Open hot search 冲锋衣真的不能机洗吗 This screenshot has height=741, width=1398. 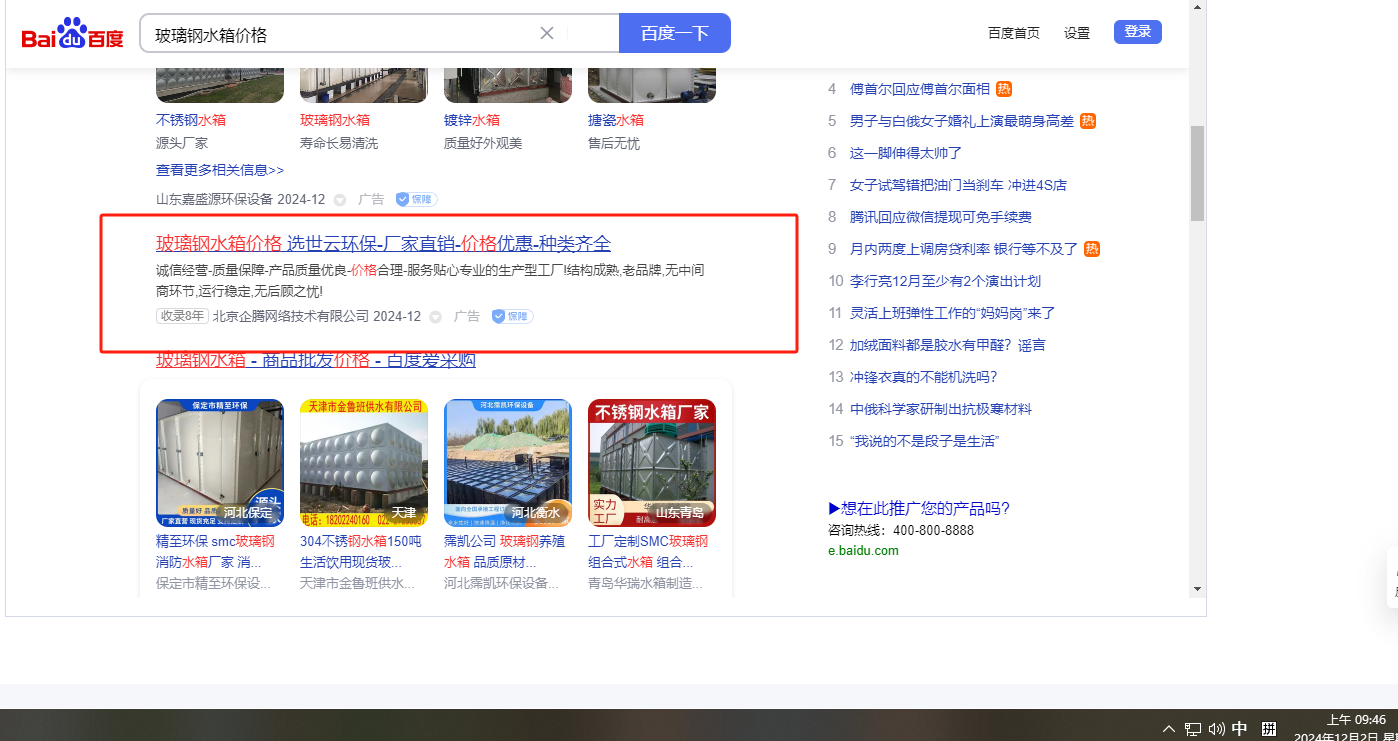tap(923, 377)
